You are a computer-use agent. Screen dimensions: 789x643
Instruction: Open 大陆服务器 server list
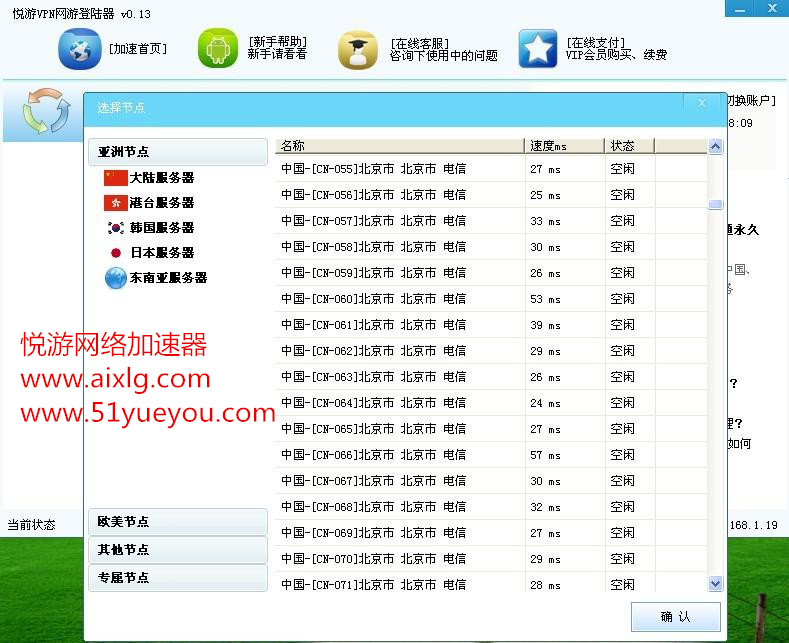click(162, 178)
